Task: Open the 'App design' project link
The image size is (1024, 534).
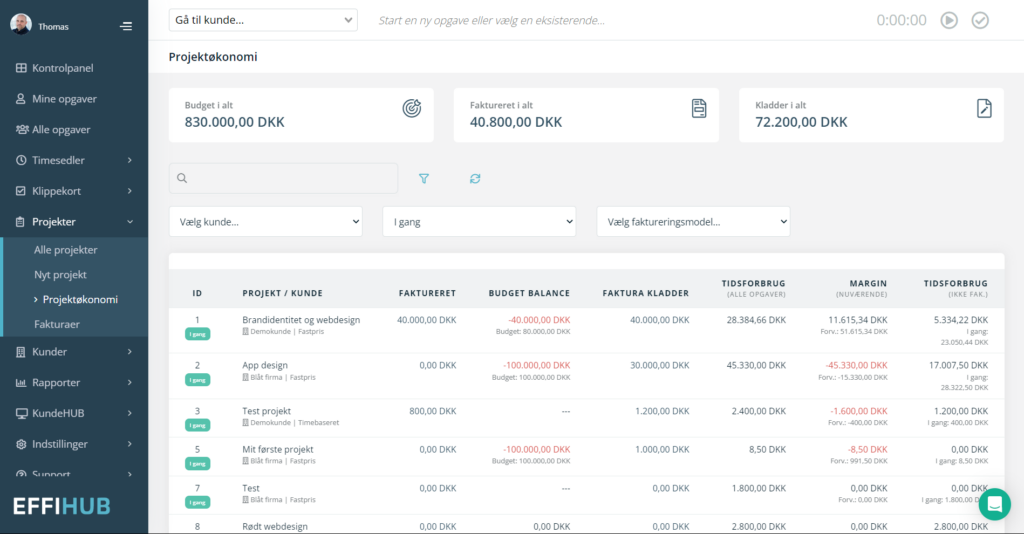Action: pyautogui.click(x=265, y=366)
